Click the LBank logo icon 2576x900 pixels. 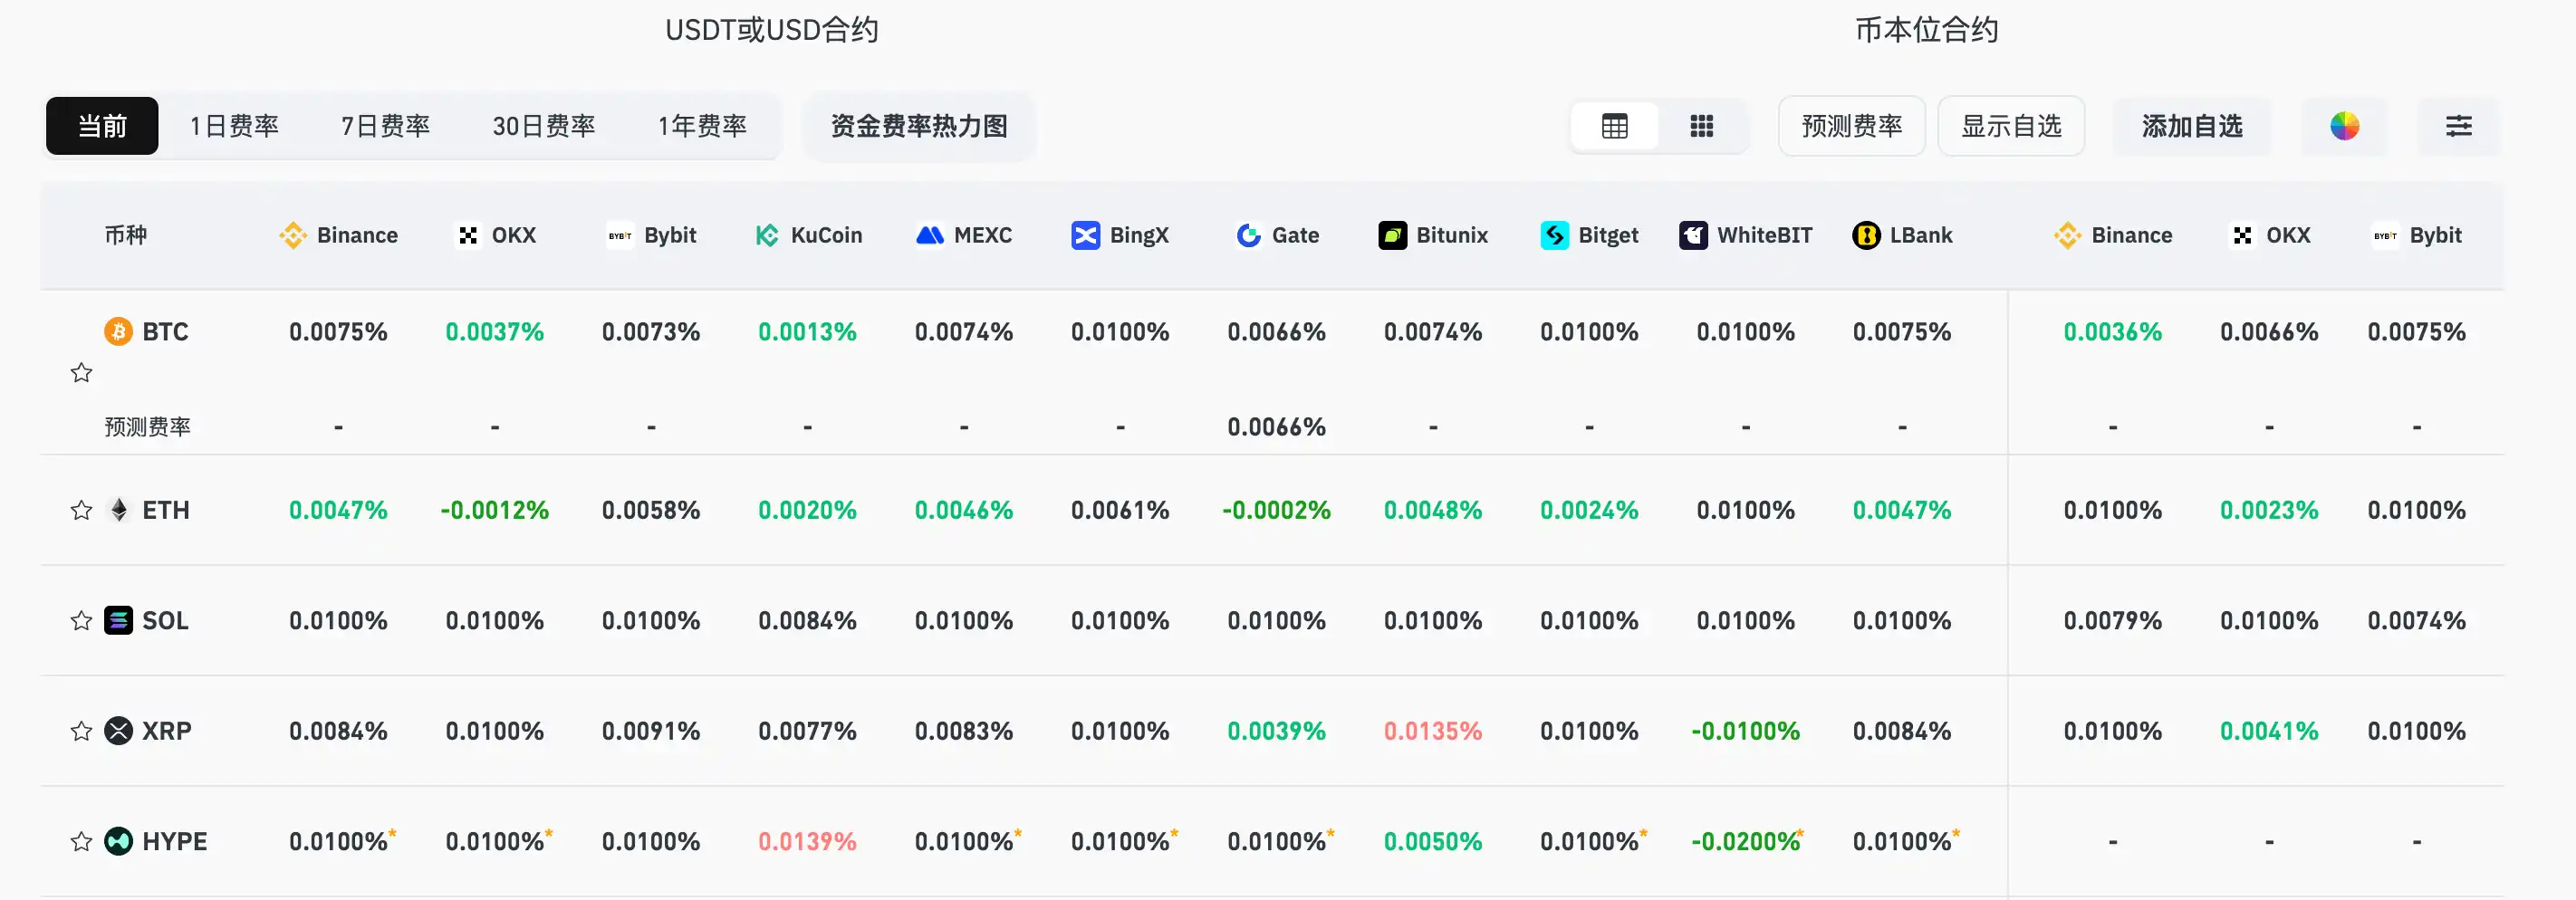pyautogui.click(x=1866, y=235)
